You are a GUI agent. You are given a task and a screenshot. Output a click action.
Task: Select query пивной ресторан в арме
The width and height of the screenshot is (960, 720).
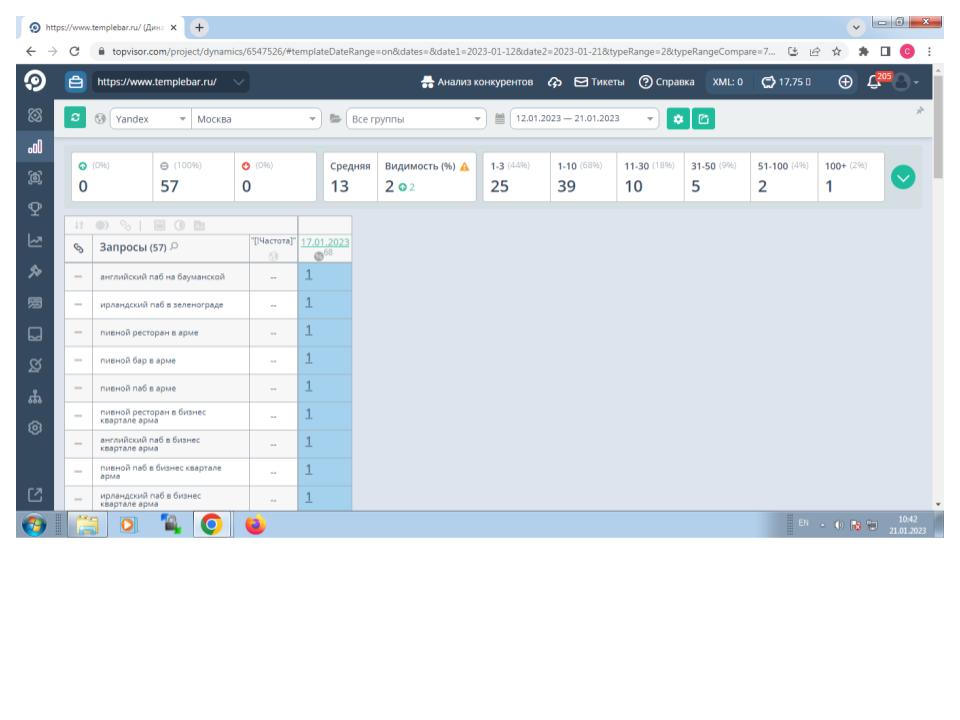(149, 332)
